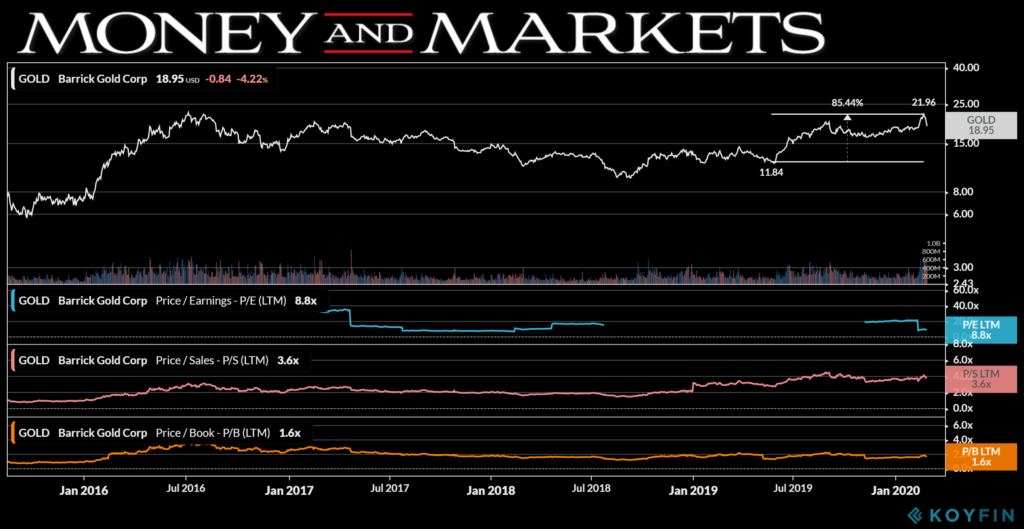Select the Price / Sales - P/S (LTM) label
The image size is (1024, 529).
[212, 361]
